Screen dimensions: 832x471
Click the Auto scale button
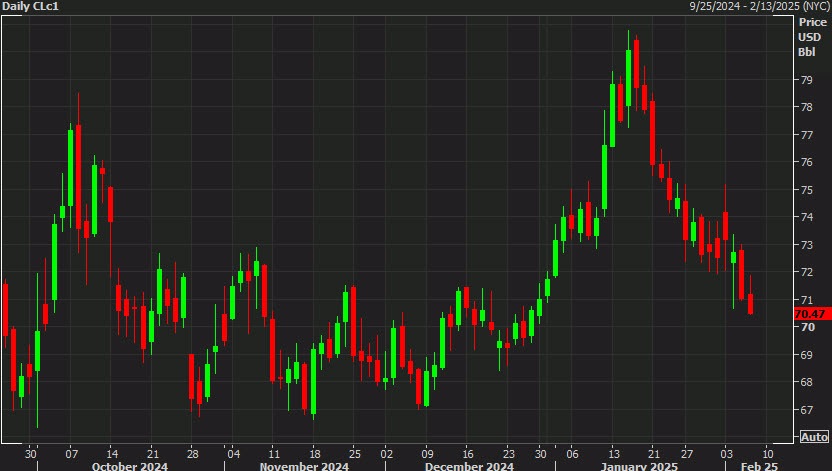tap(814, 437)
